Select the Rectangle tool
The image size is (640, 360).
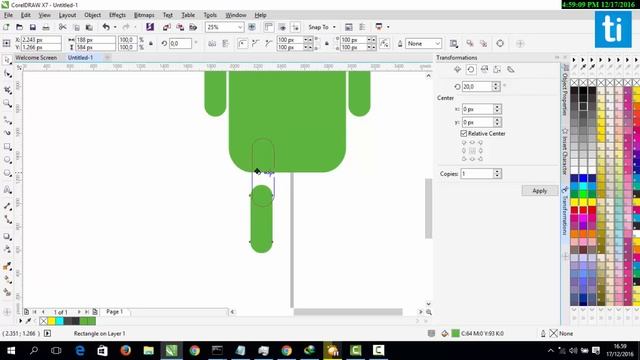coord(7,147)
